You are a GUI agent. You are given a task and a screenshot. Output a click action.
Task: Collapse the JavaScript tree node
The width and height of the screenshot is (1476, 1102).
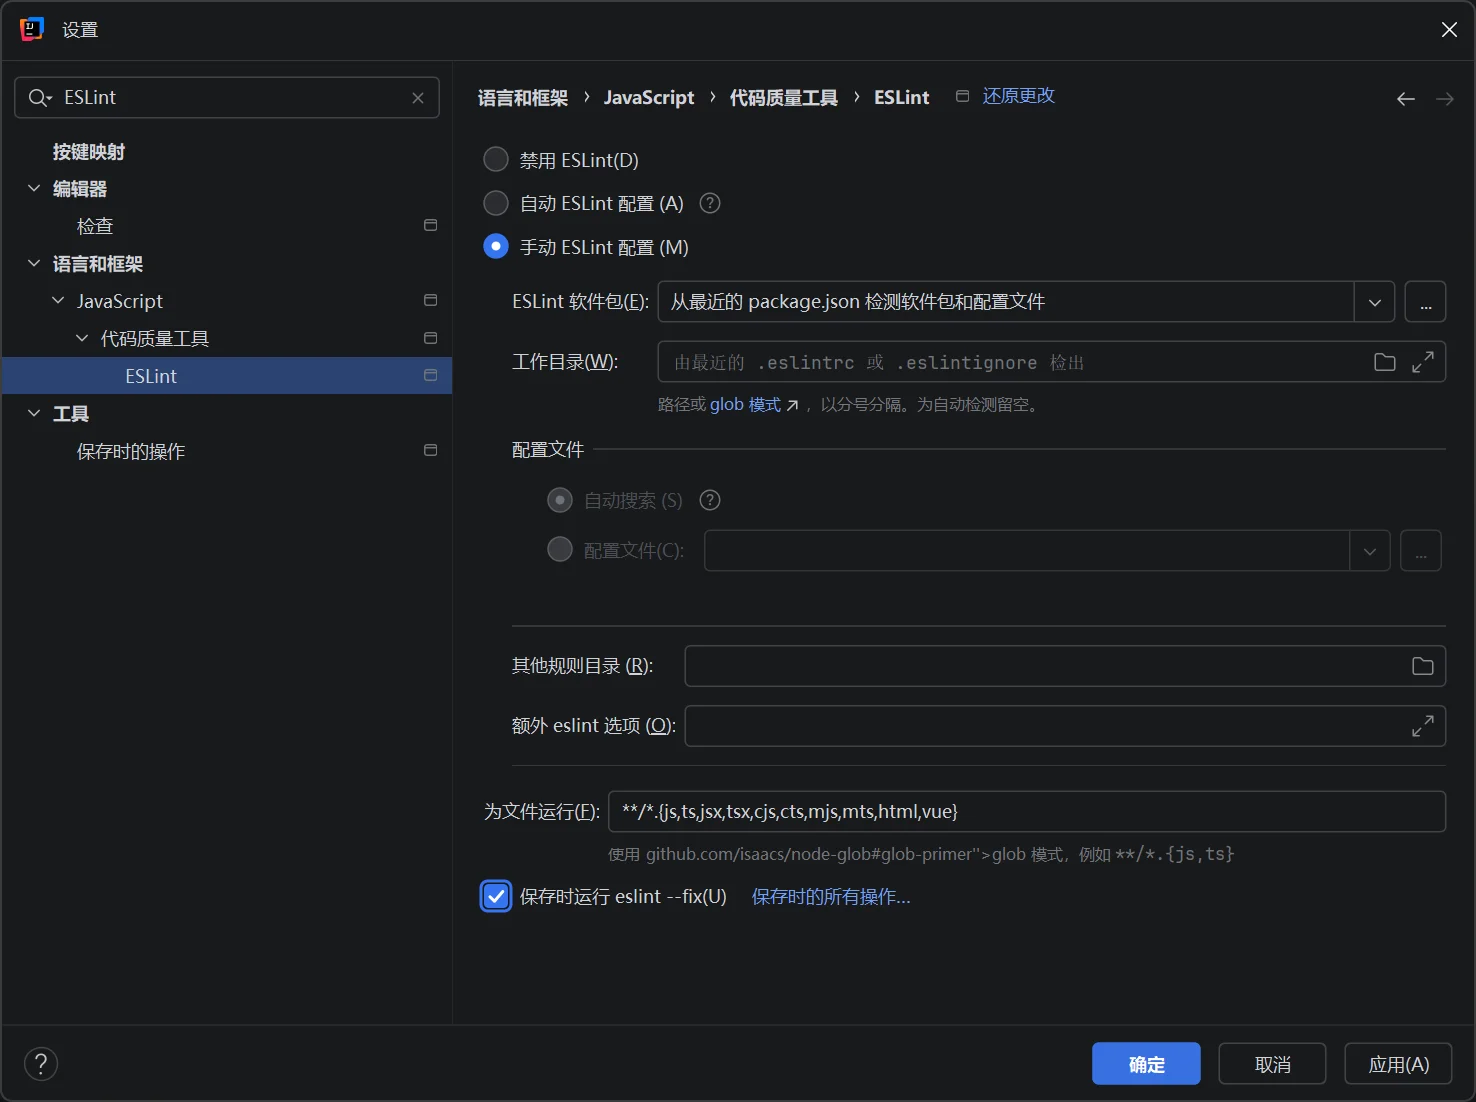tap(58, 301)
